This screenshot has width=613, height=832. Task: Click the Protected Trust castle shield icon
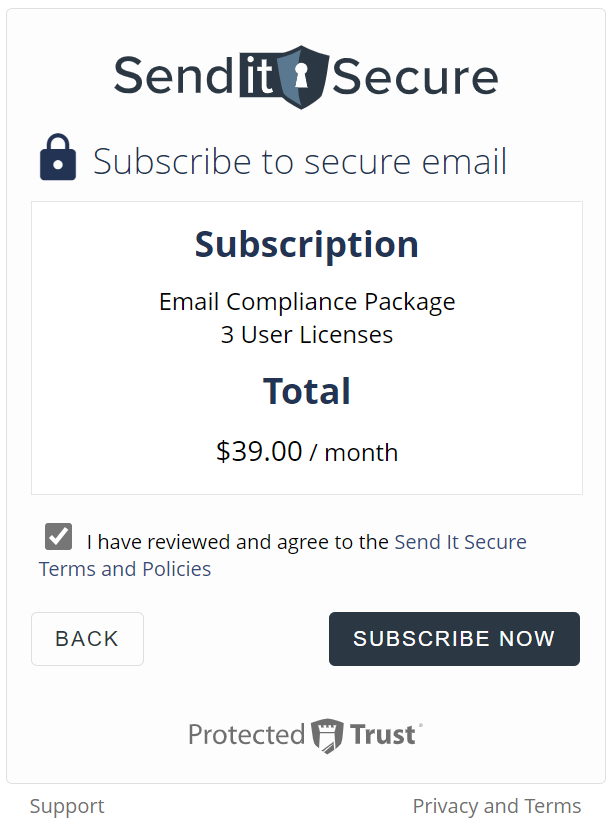click(327, 736)
